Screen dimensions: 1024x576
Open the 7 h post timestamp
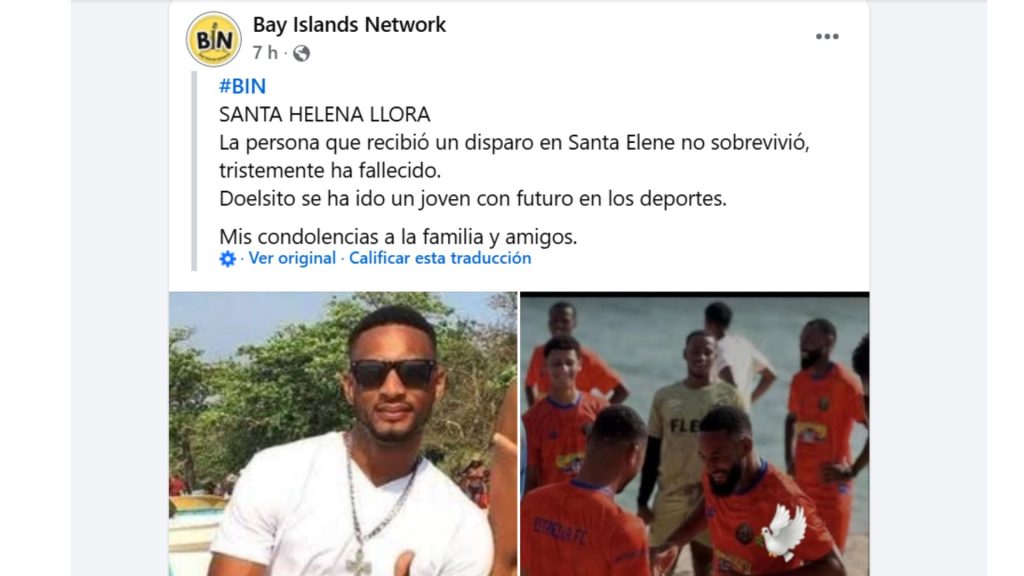click(x=265, y=52)
